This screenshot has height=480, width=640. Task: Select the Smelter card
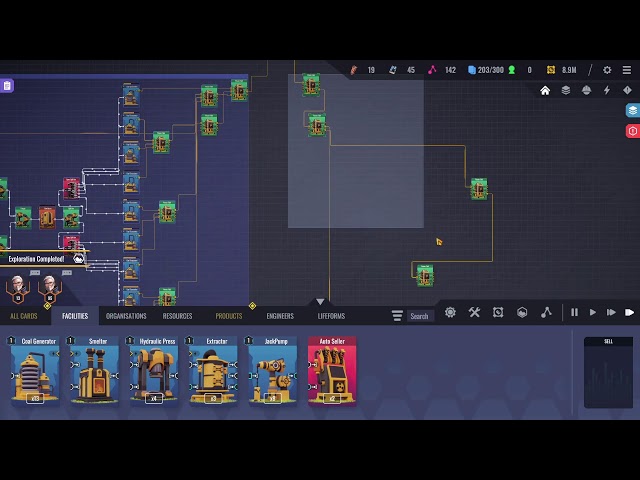(95, 371)
